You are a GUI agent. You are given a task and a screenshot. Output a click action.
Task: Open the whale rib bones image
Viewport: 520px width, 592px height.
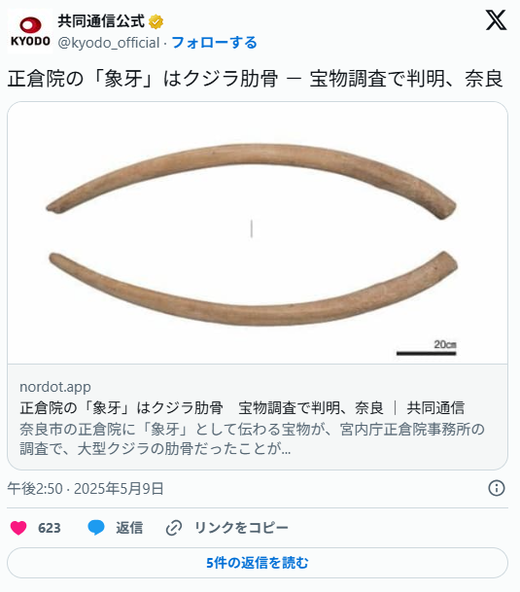coord(257,233)
